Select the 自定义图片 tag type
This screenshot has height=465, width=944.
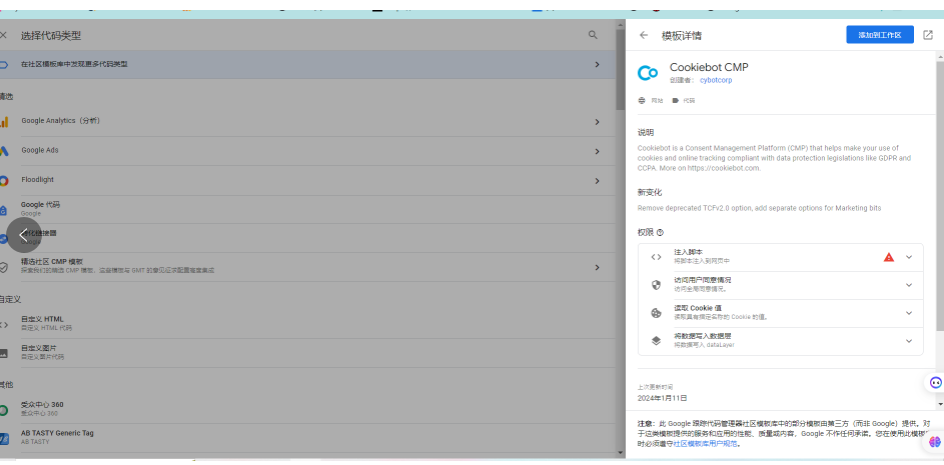[308, 352]
